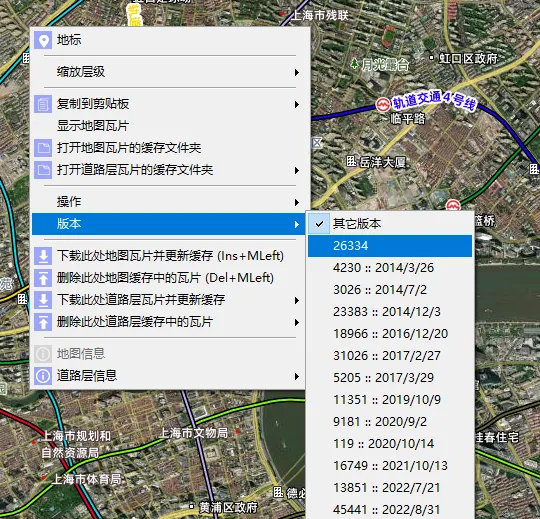The width and height of the screenshot is (540, 519).
Task: Select 打开地图瓦片的缓存文件夹 entry
Action: [x=168, y=148]
